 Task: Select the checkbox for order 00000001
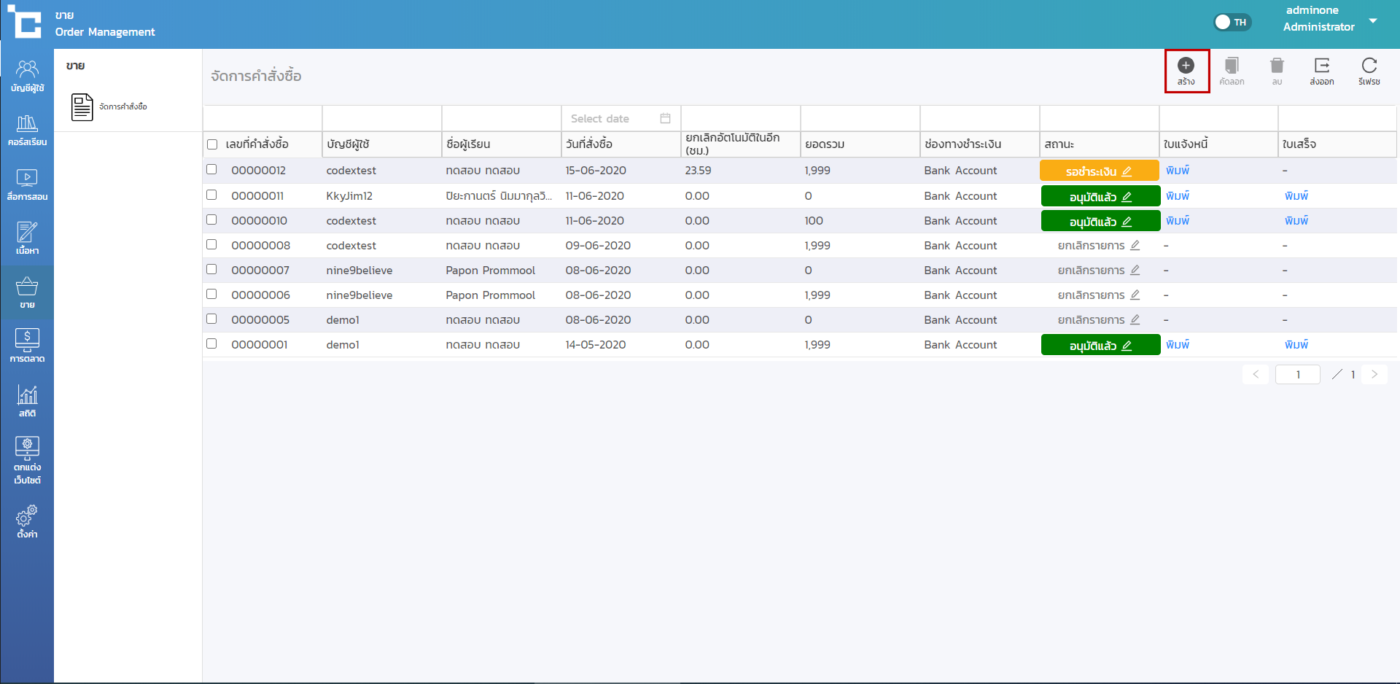click(211, 344)
